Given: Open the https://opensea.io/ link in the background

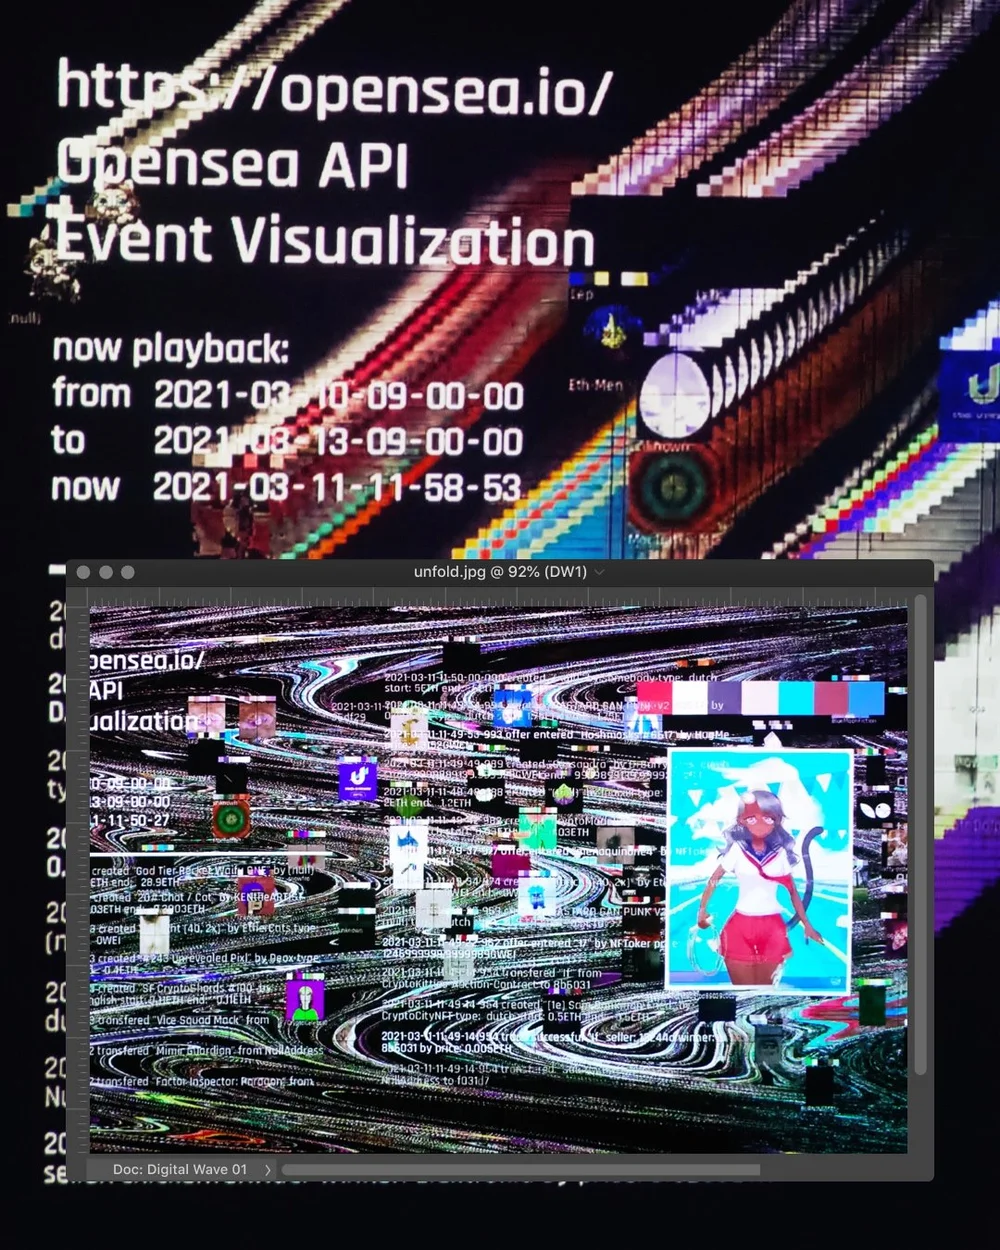Looking at the screenshot, I should click(334, 89).
